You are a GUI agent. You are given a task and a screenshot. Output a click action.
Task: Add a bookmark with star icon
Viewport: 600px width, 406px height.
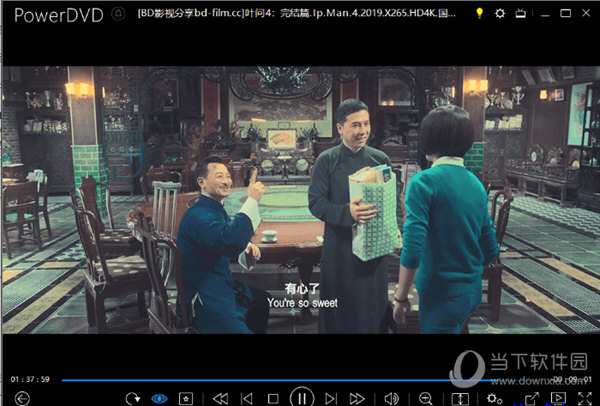point(186,399)
